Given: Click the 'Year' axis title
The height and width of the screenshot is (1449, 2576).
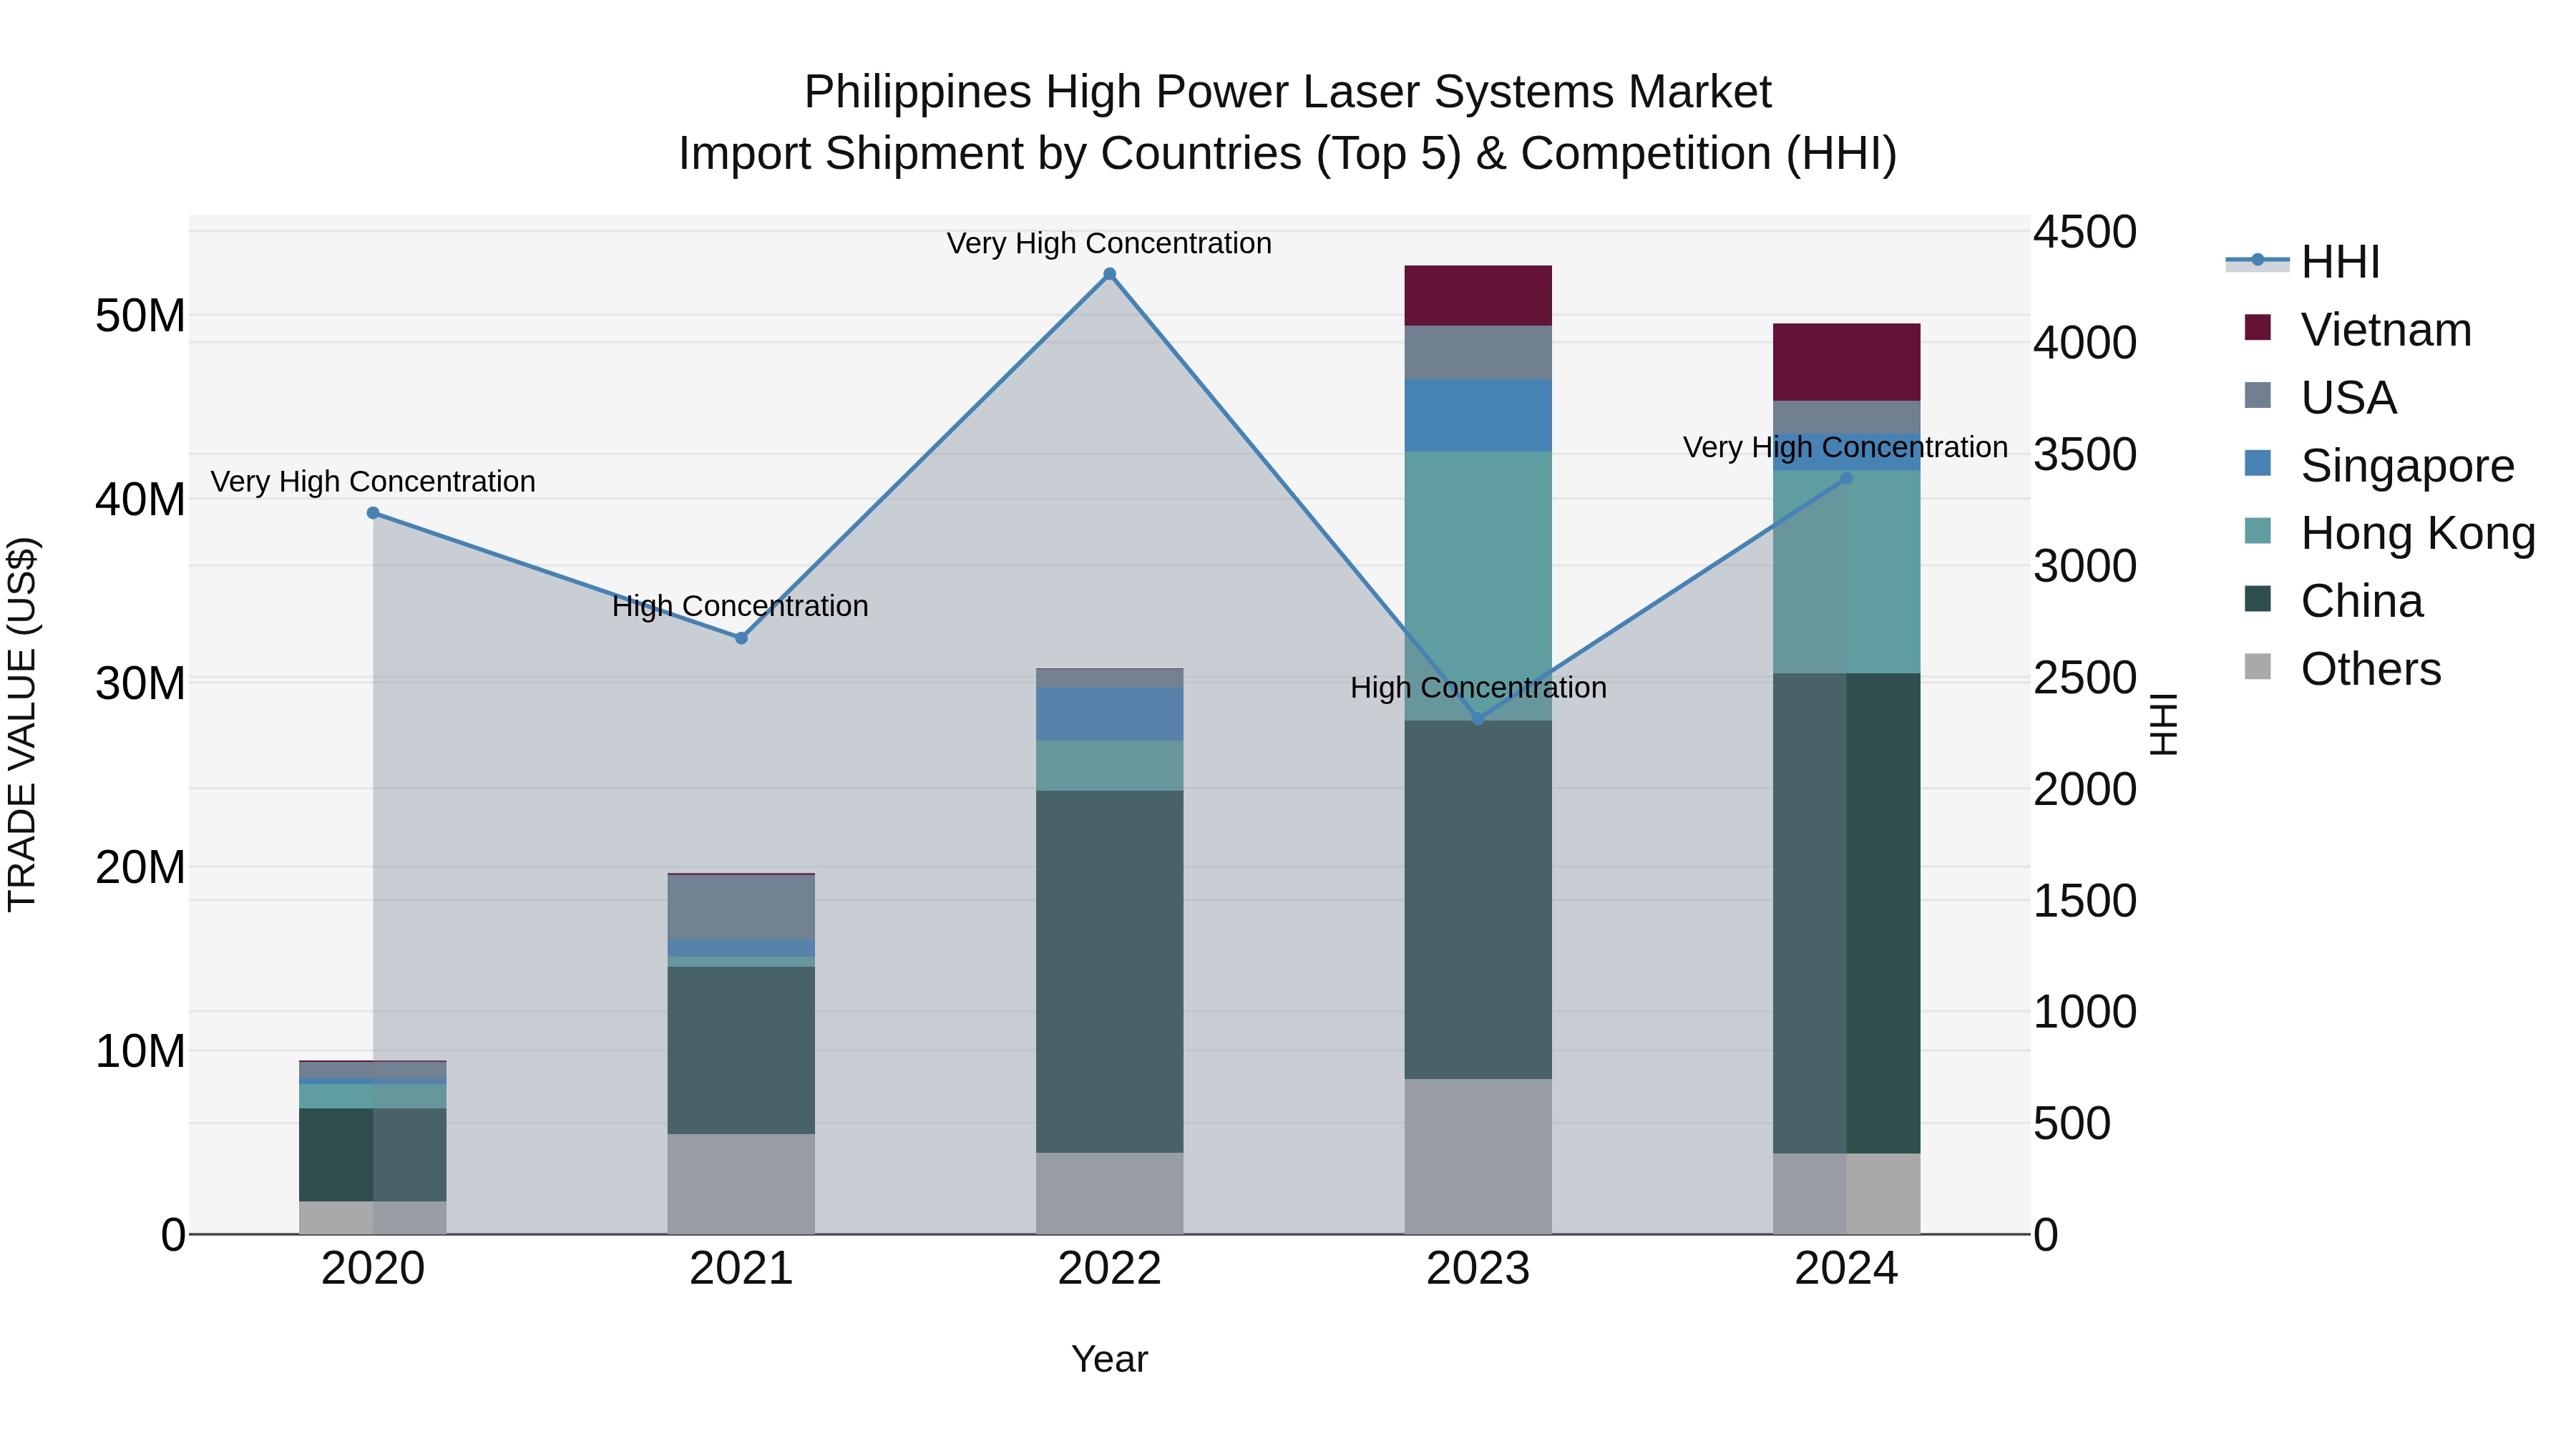Looking at the screenshot, I should tap(1109, 1360).
